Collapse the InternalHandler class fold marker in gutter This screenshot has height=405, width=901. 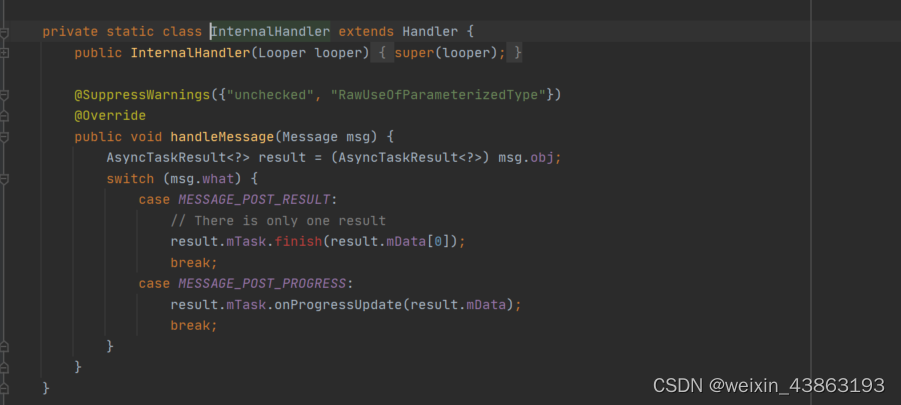[3, 32]
